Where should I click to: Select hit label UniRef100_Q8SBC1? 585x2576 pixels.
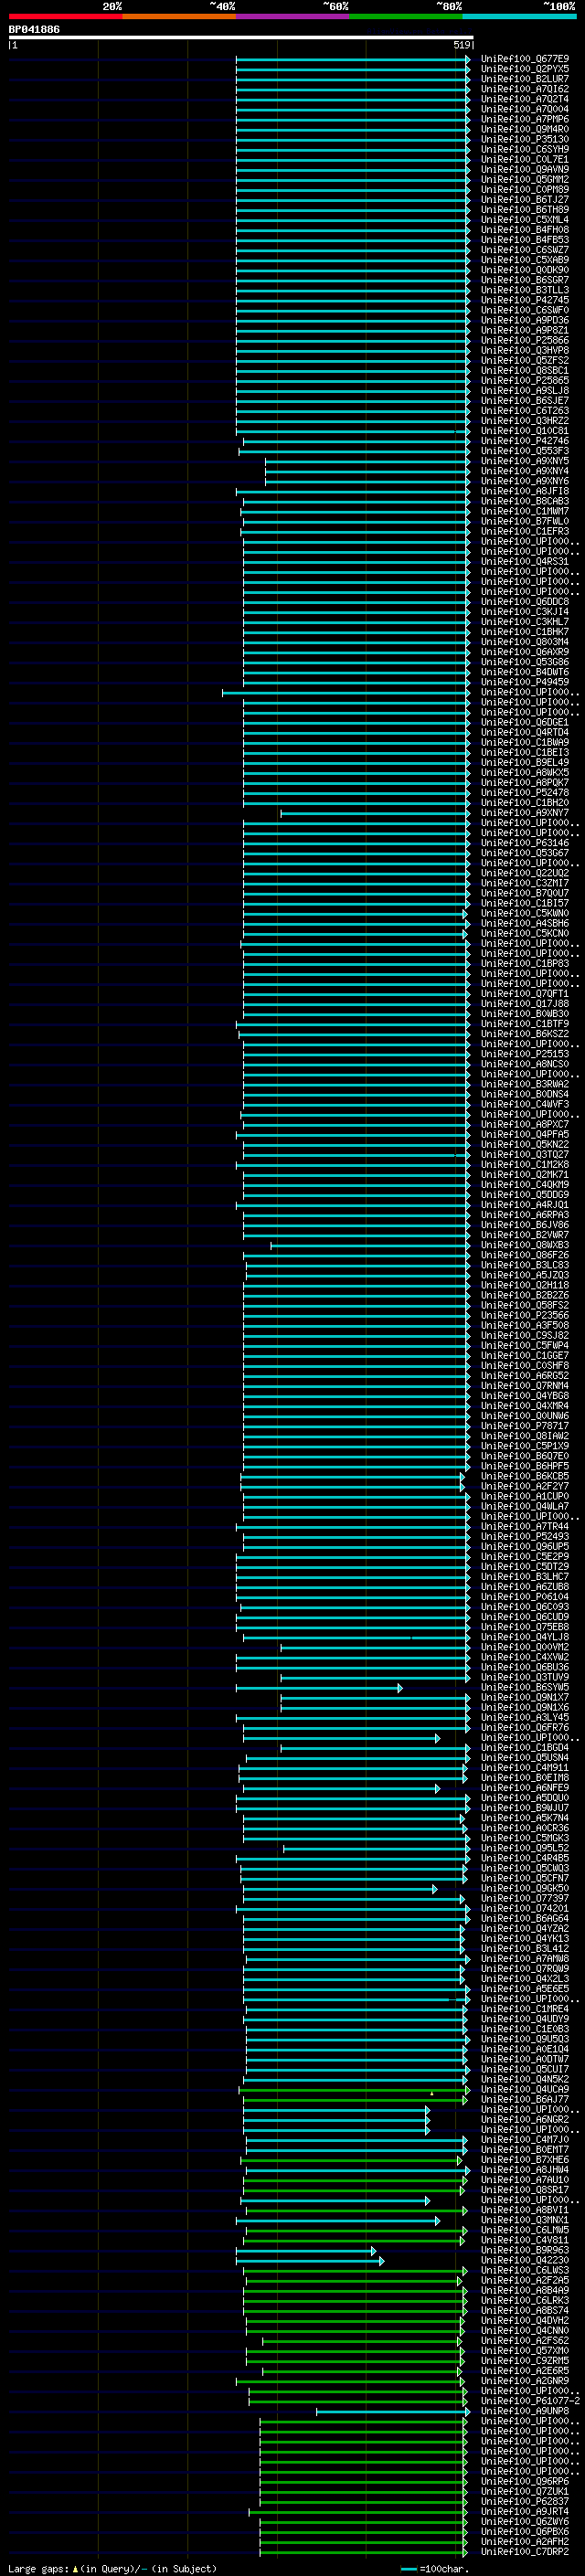pos(525,371)
